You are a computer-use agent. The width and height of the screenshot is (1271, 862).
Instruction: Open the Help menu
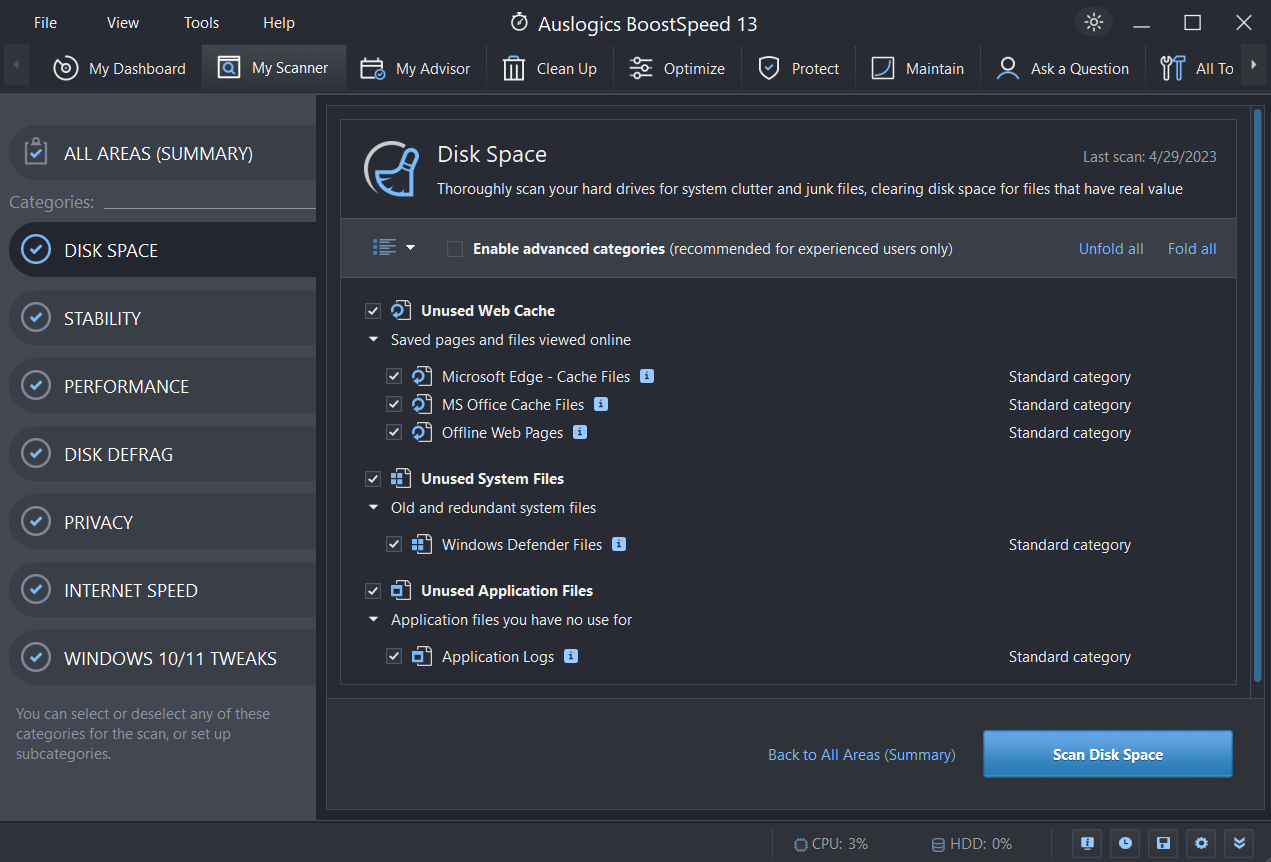(x=279, y=22)
